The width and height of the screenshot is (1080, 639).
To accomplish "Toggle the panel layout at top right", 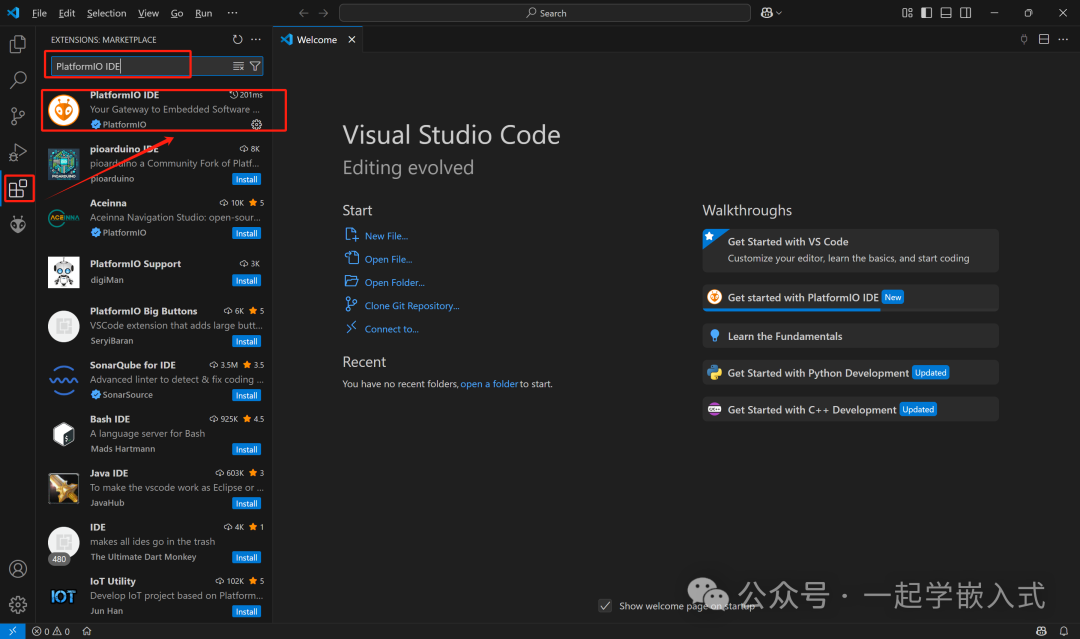I will click(945, 12).
